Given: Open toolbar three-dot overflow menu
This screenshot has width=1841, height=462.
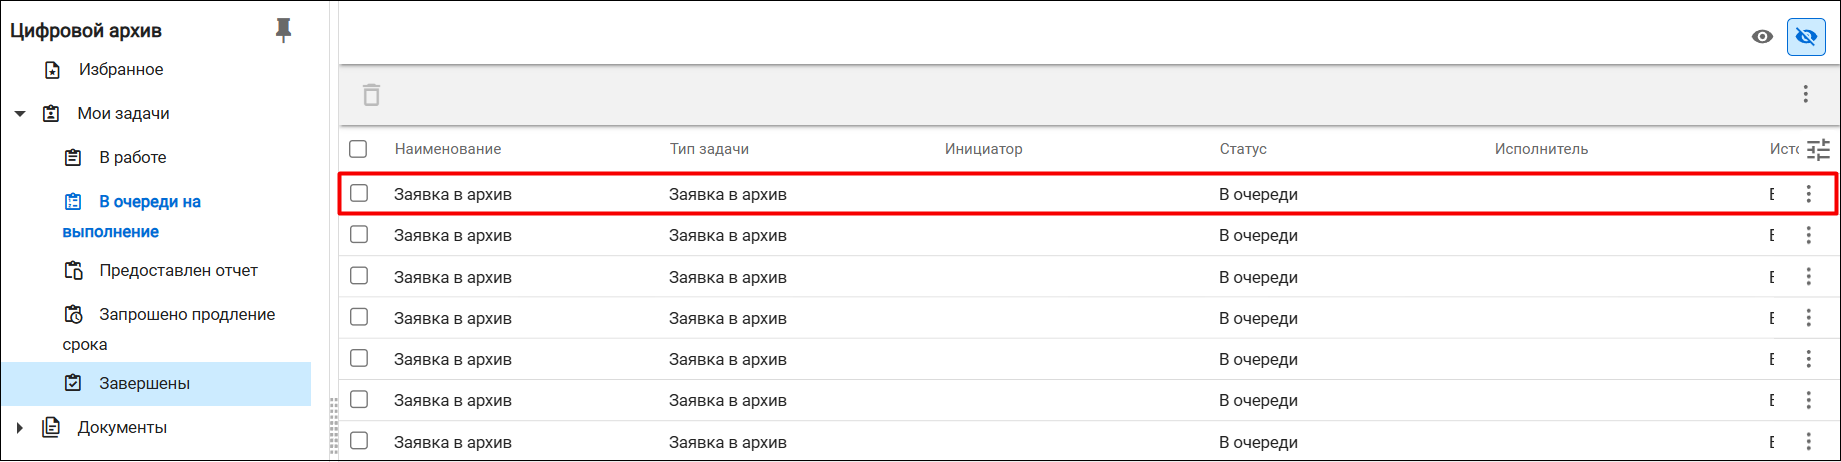Looking at the screenshot, I should tap(1805, 94).
